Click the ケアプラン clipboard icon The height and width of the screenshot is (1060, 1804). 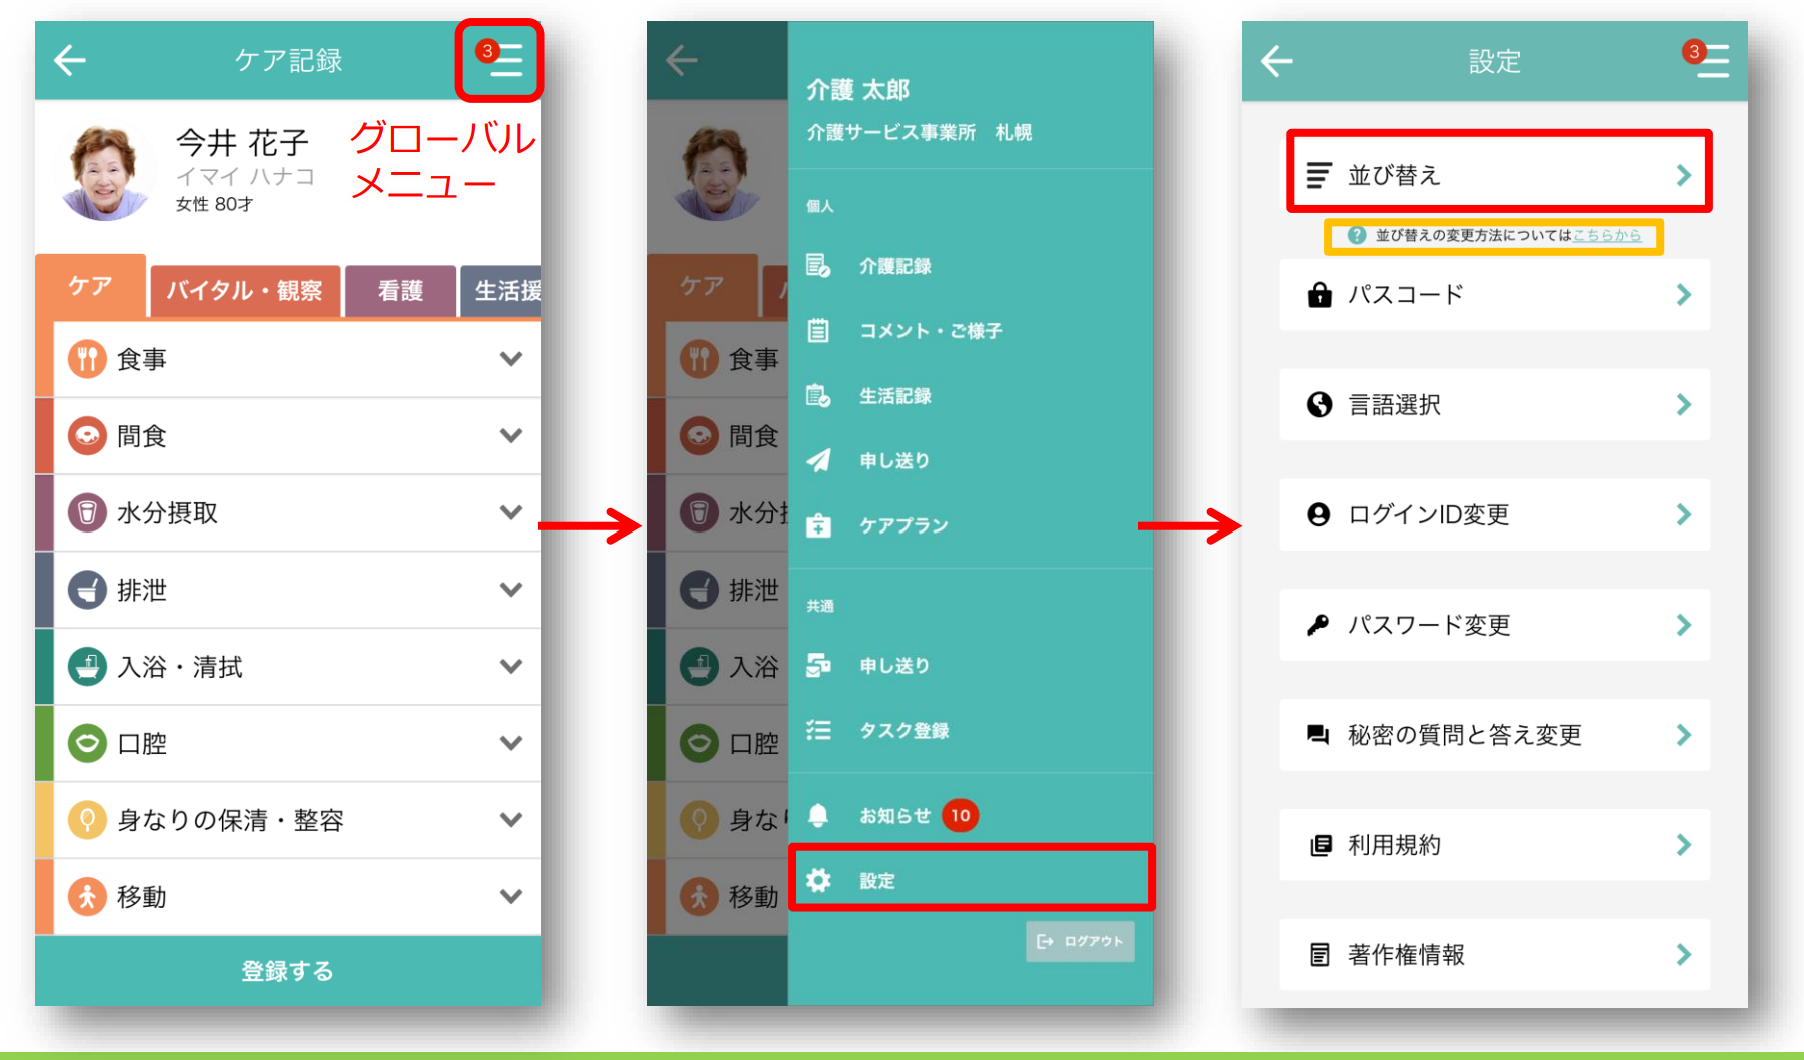(x=818, y=525)
